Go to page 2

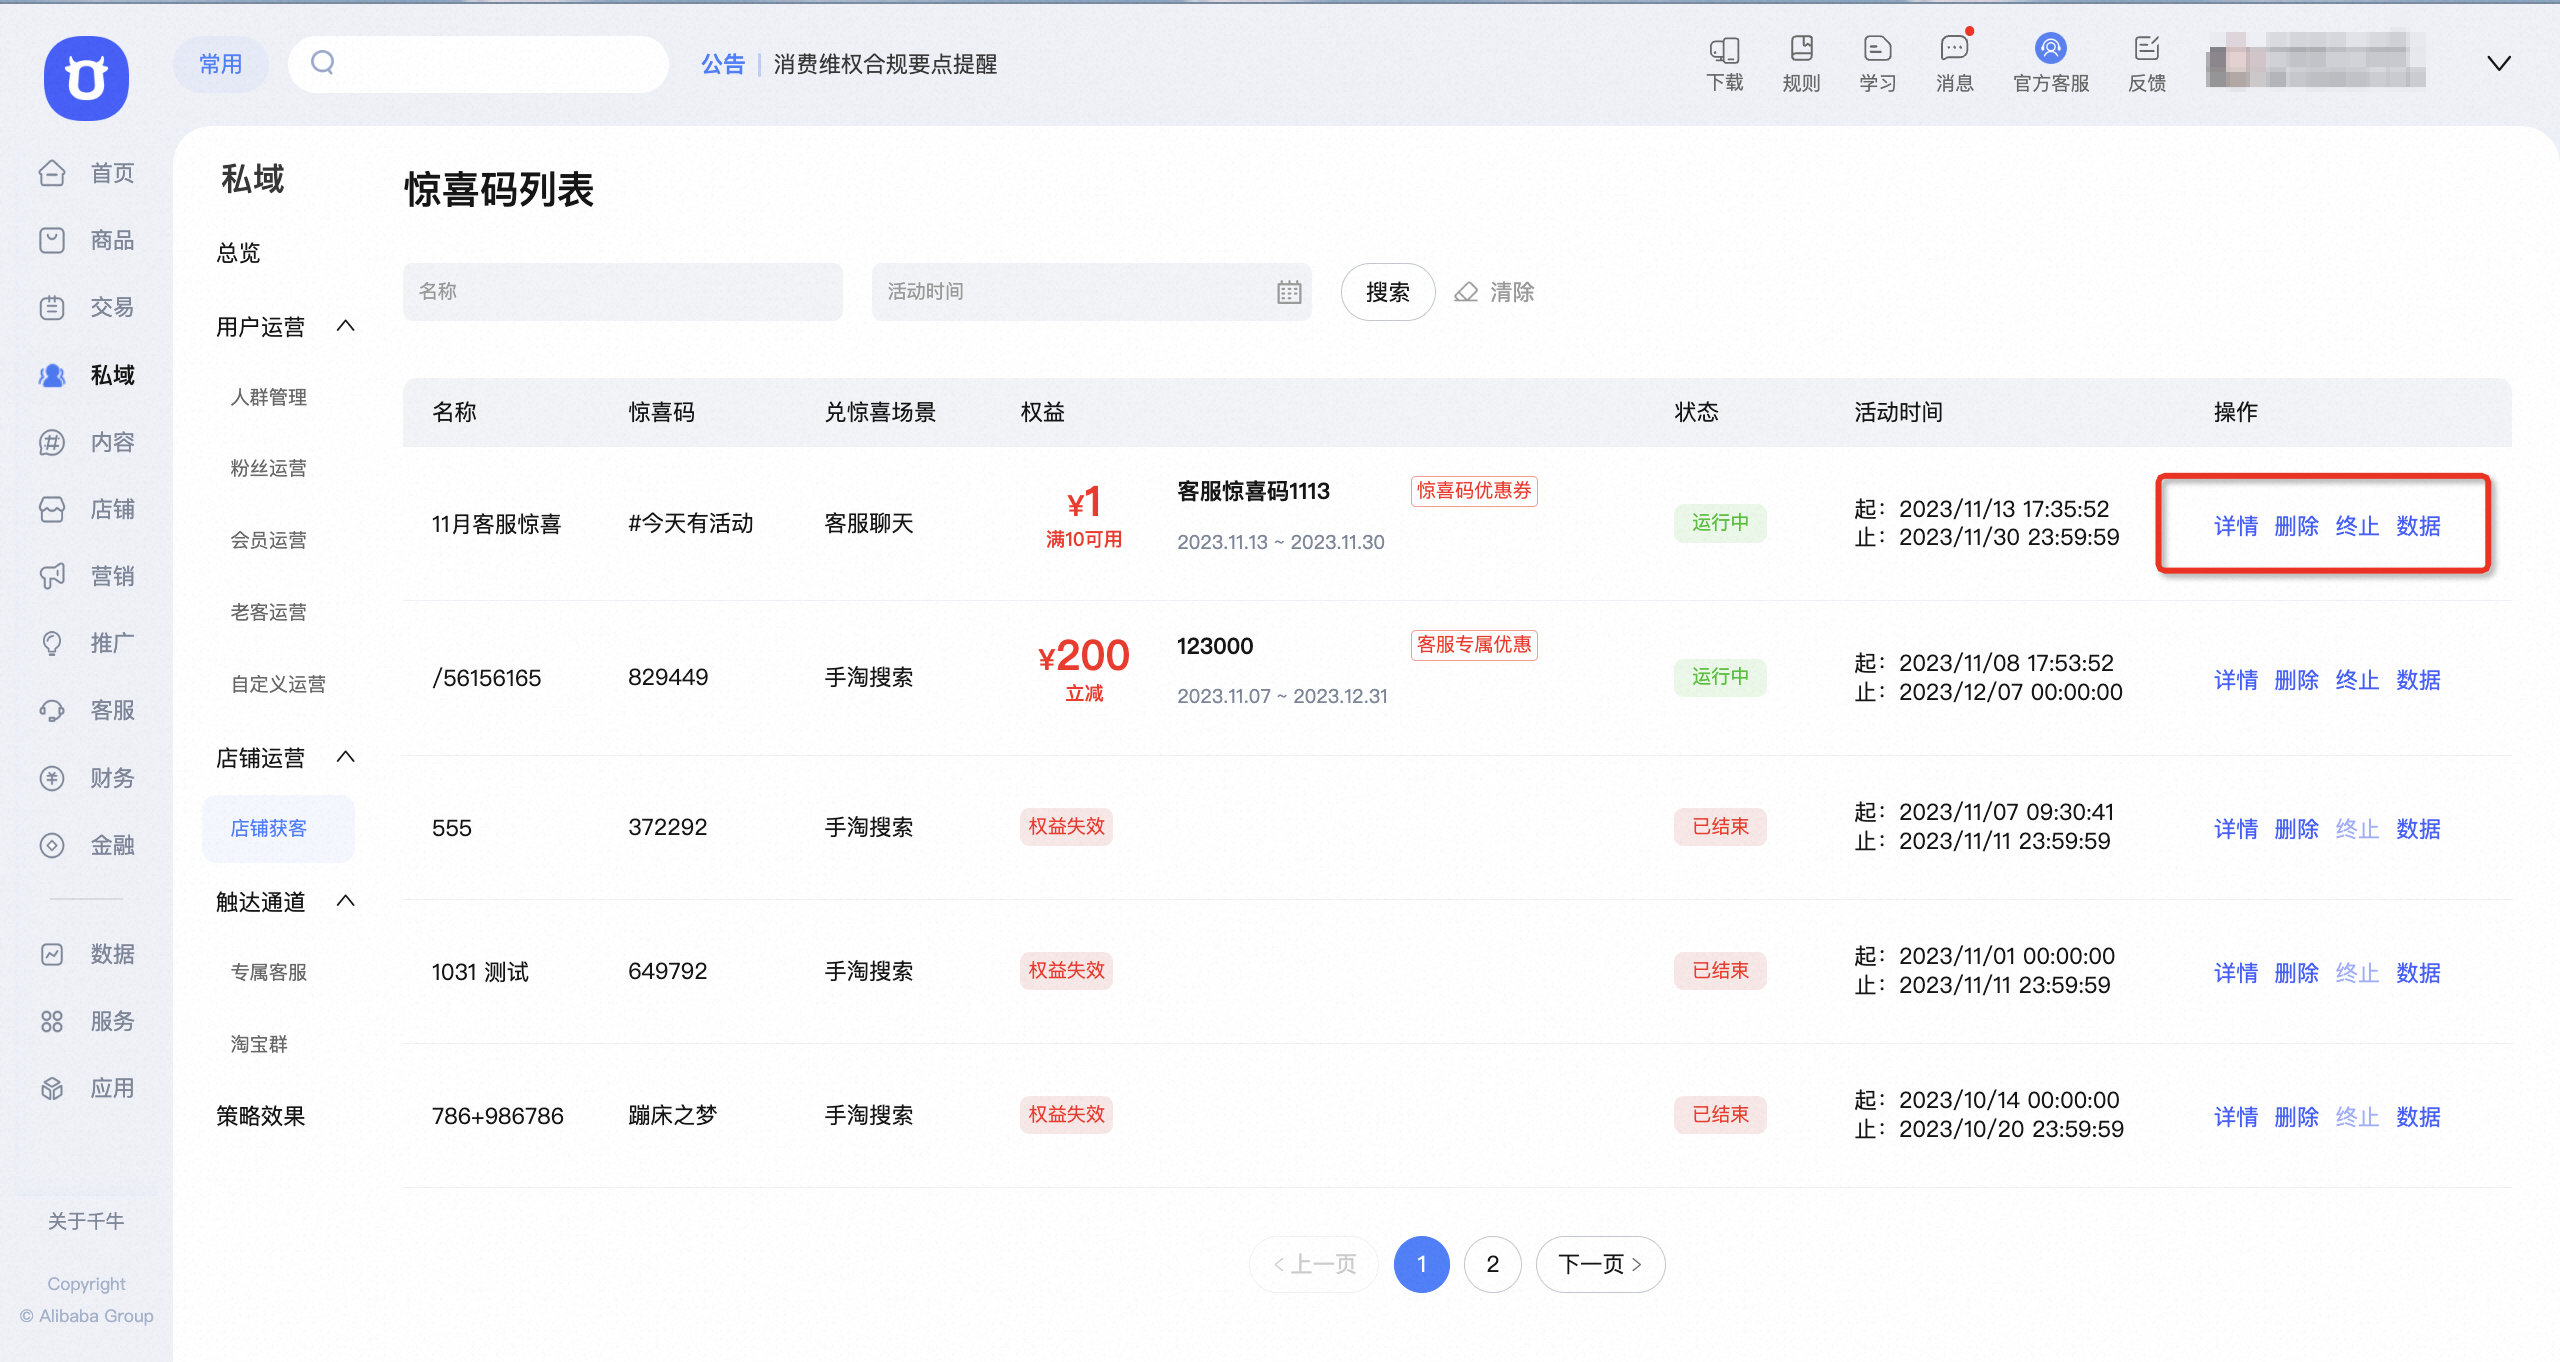[1492, 1264]
